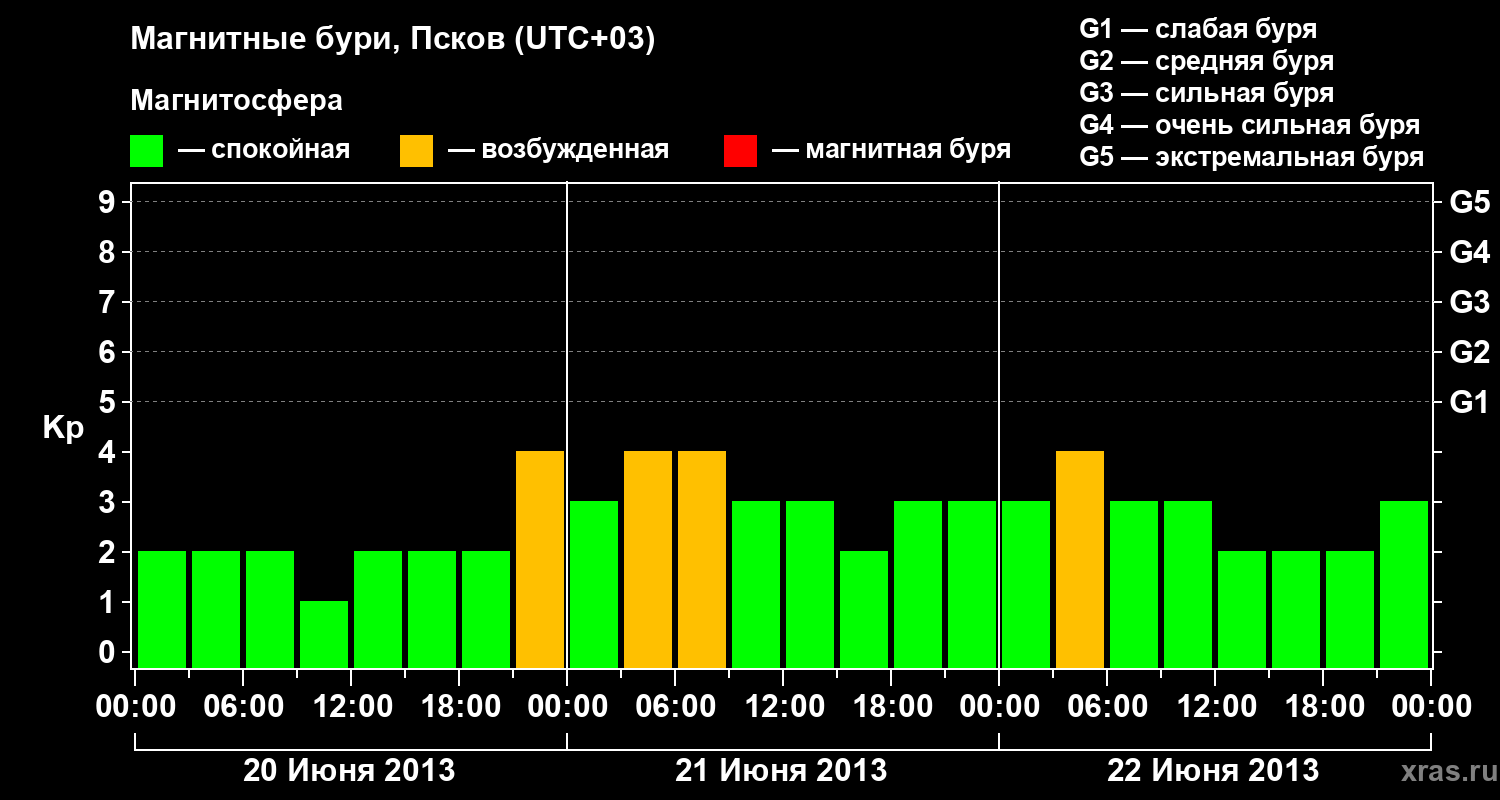
Task: Click the 22 June 00:00–03:00 Kp 3 bar
Action: pyautogui.click(x=1026, y=584)
